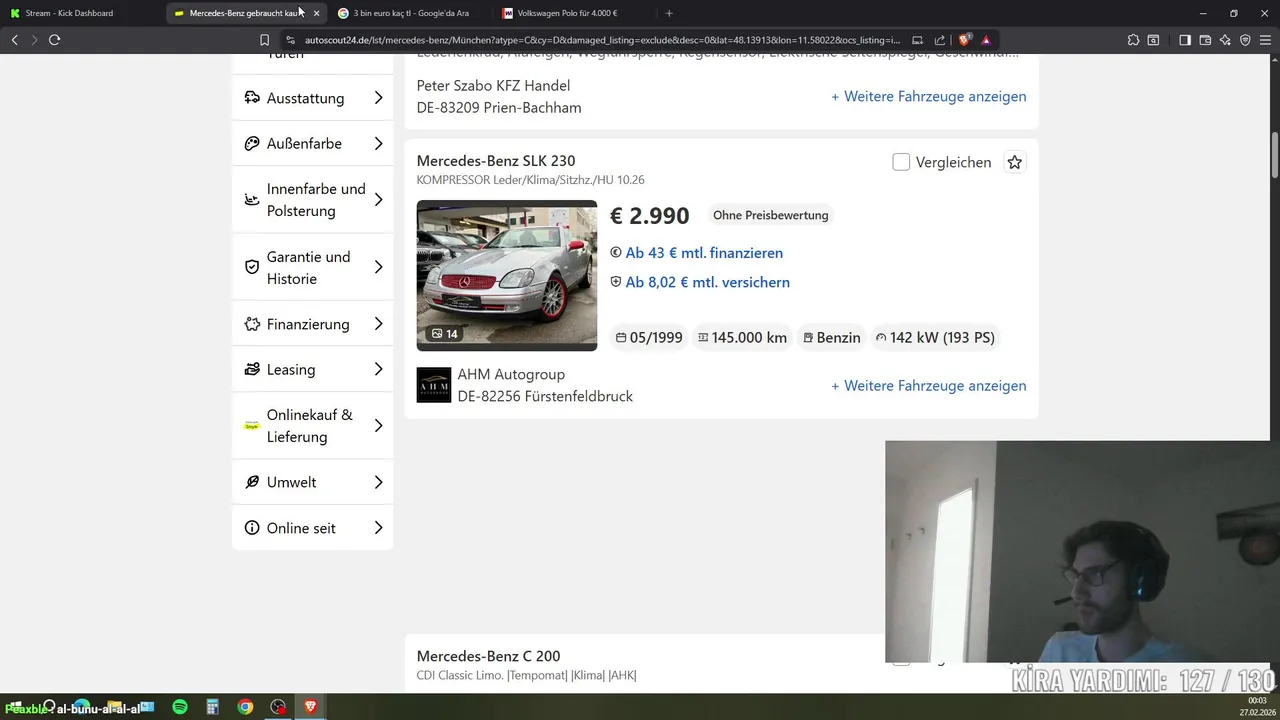
Task: Open the Brave Rewards triangle icon
Action: pyautogui.click(x=986, y=40)
